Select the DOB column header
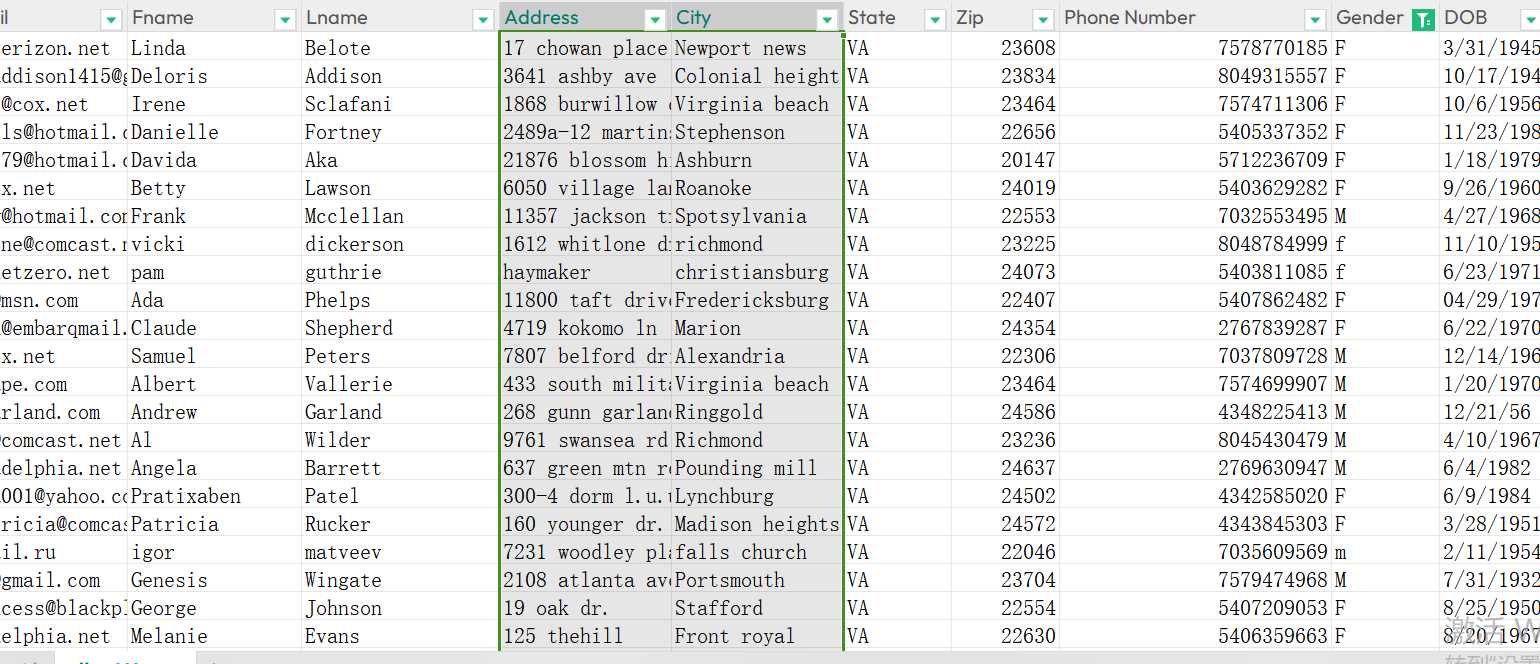 (x=1490, y=17)
